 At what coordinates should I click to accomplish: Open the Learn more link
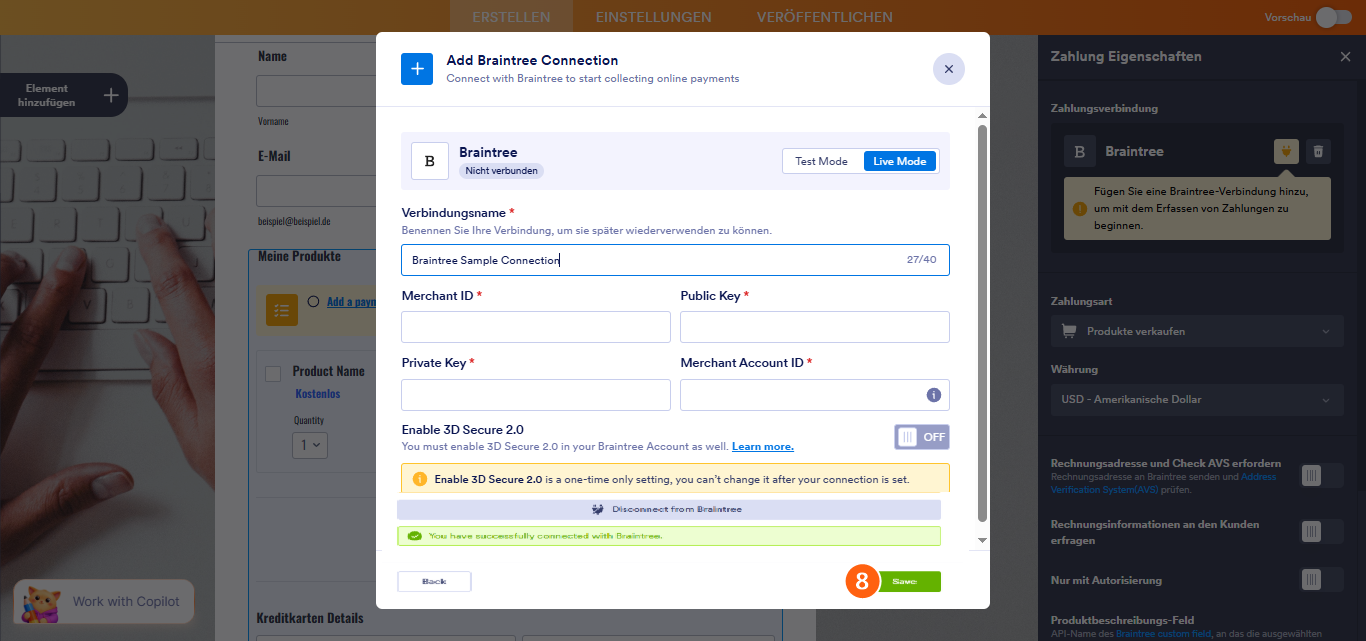point(763,447)
